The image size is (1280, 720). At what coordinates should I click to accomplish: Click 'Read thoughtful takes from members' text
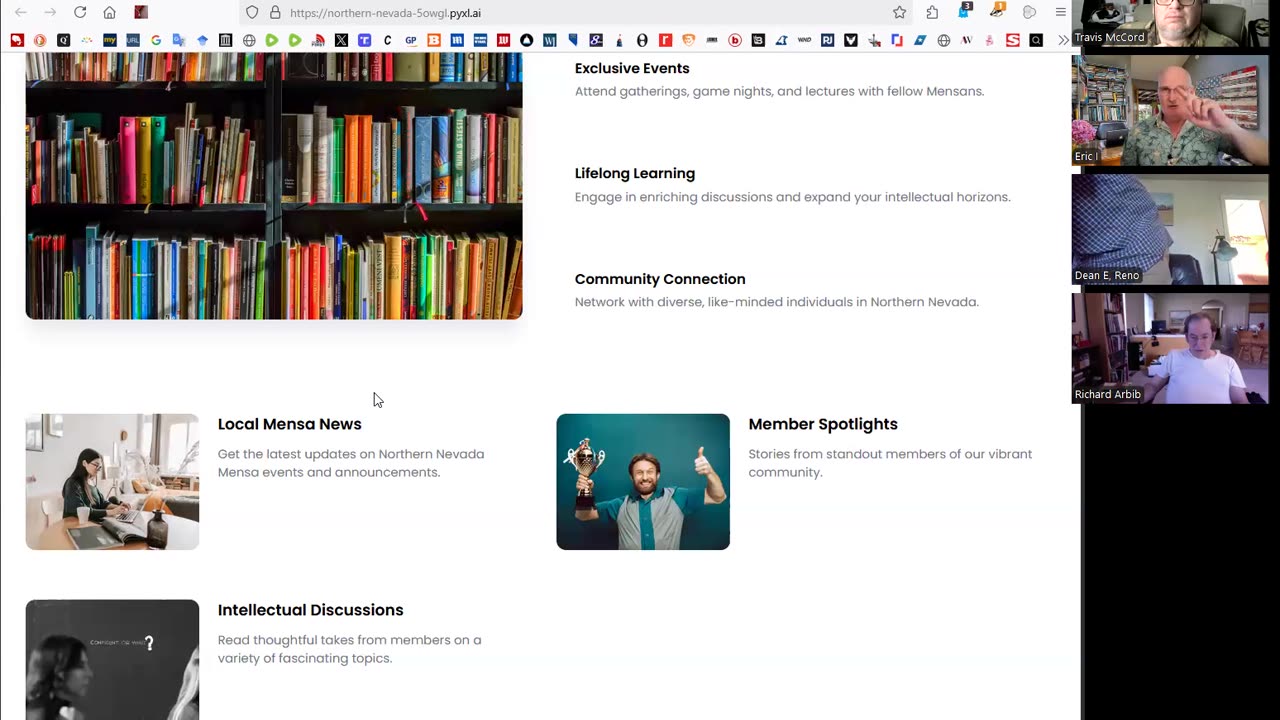(350, 649)
